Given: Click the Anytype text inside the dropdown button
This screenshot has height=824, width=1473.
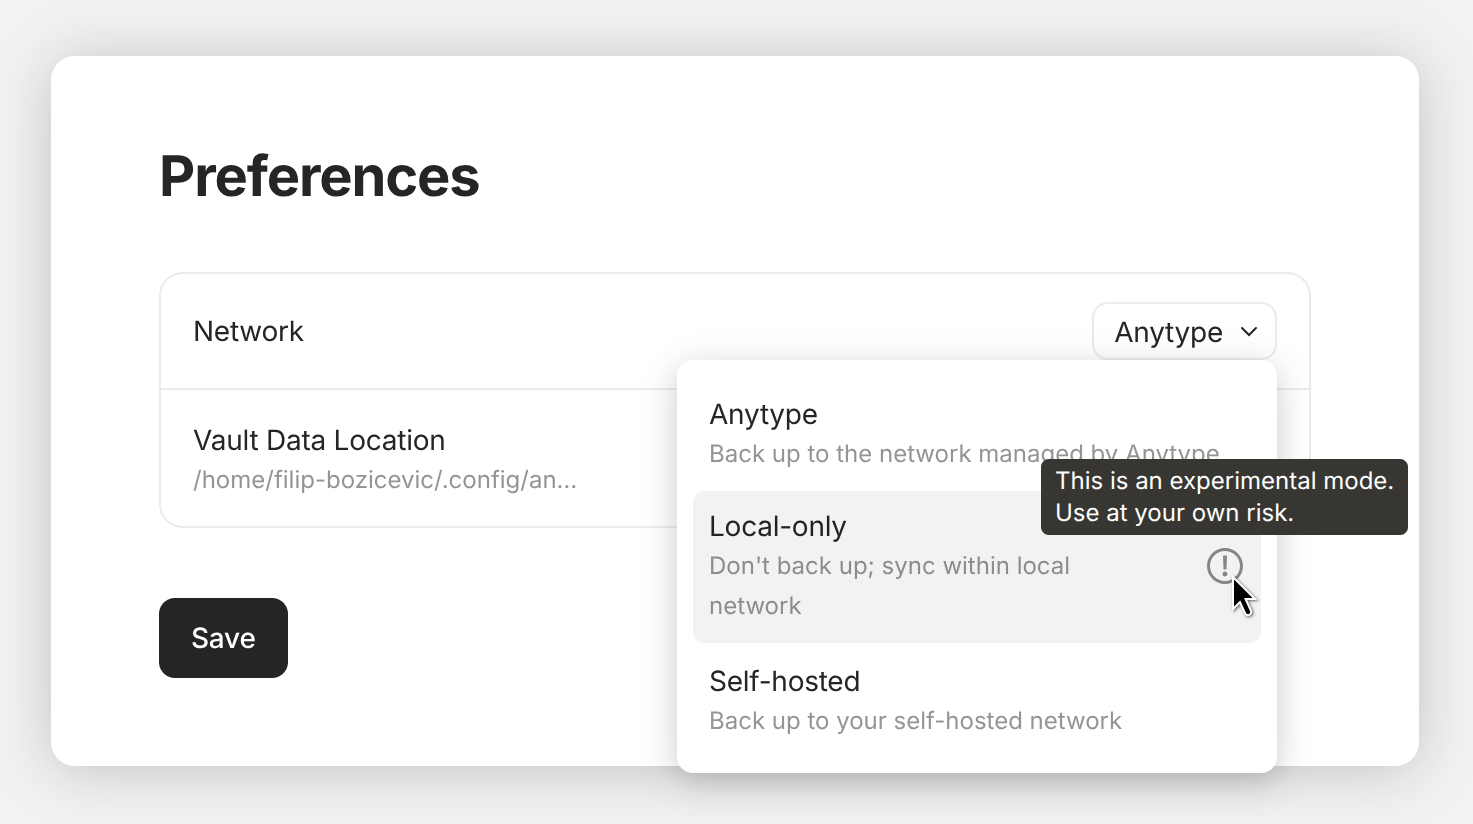Looking at the screenshot, I should 1168,332.
